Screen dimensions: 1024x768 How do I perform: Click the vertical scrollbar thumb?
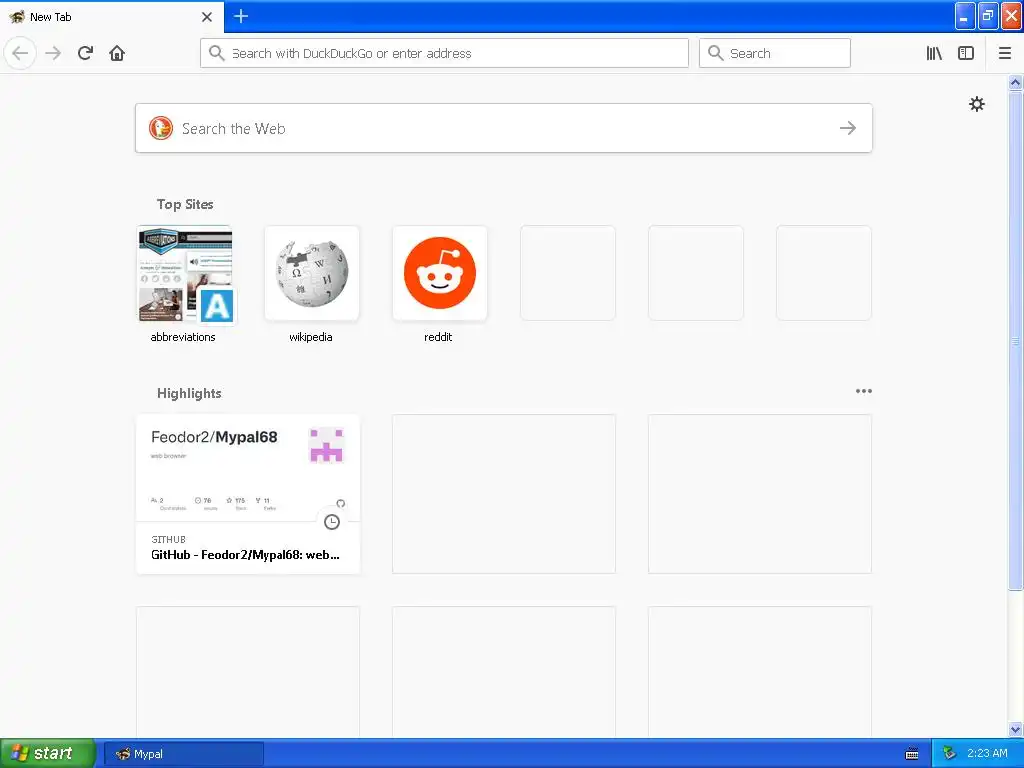point(1015,340)
